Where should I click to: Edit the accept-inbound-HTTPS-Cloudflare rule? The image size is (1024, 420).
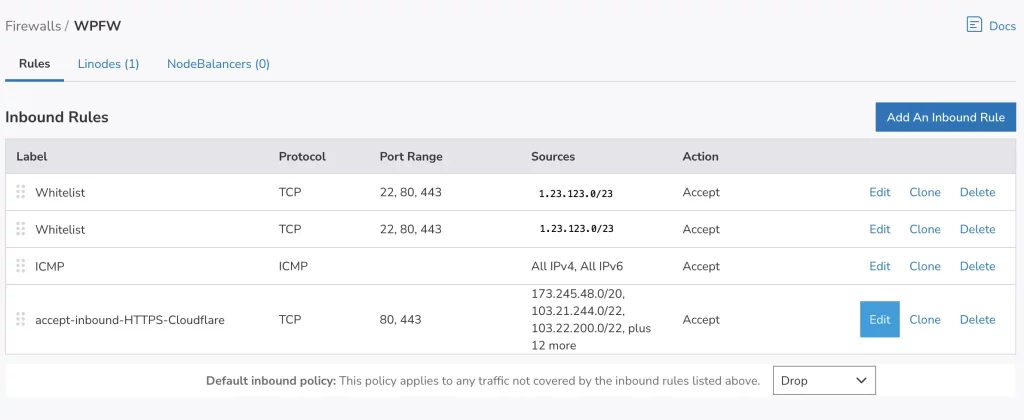(x=880, y=319)
